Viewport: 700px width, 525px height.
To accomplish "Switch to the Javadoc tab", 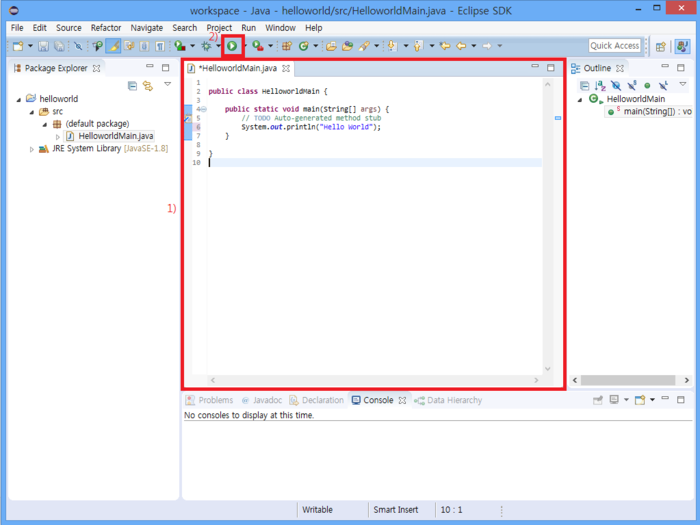I will pyautogui.click(x=262, y=400).
